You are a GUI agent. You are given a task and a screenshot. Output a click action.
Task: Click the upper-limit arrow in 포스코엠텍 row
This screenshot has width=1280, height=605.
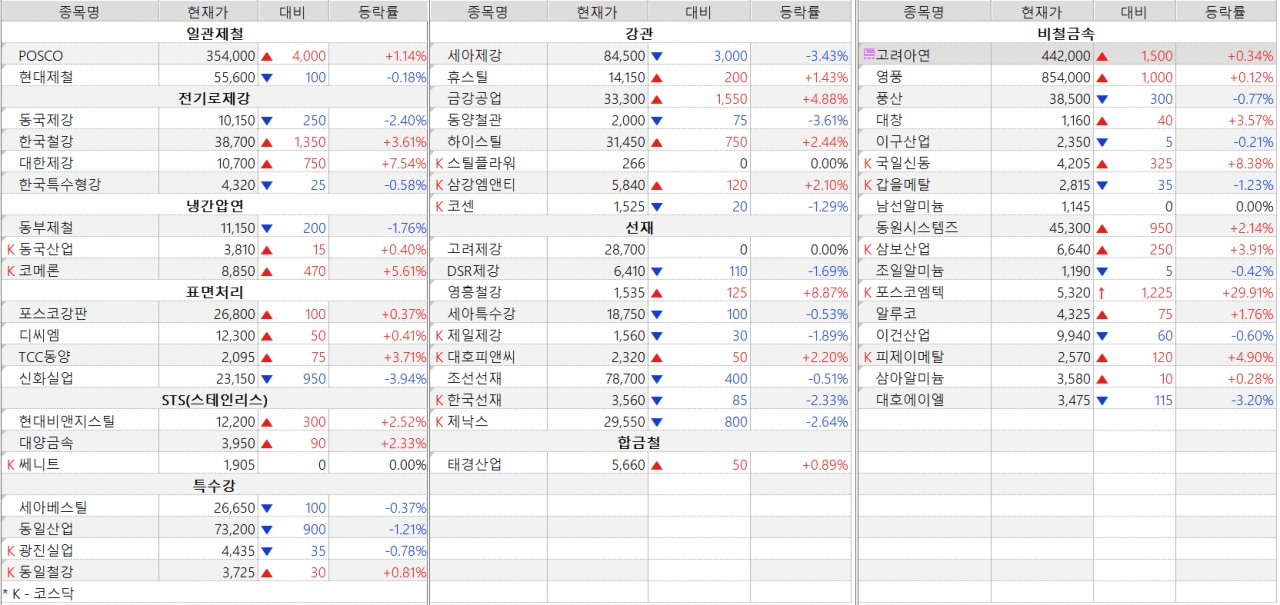(1102, 293)
